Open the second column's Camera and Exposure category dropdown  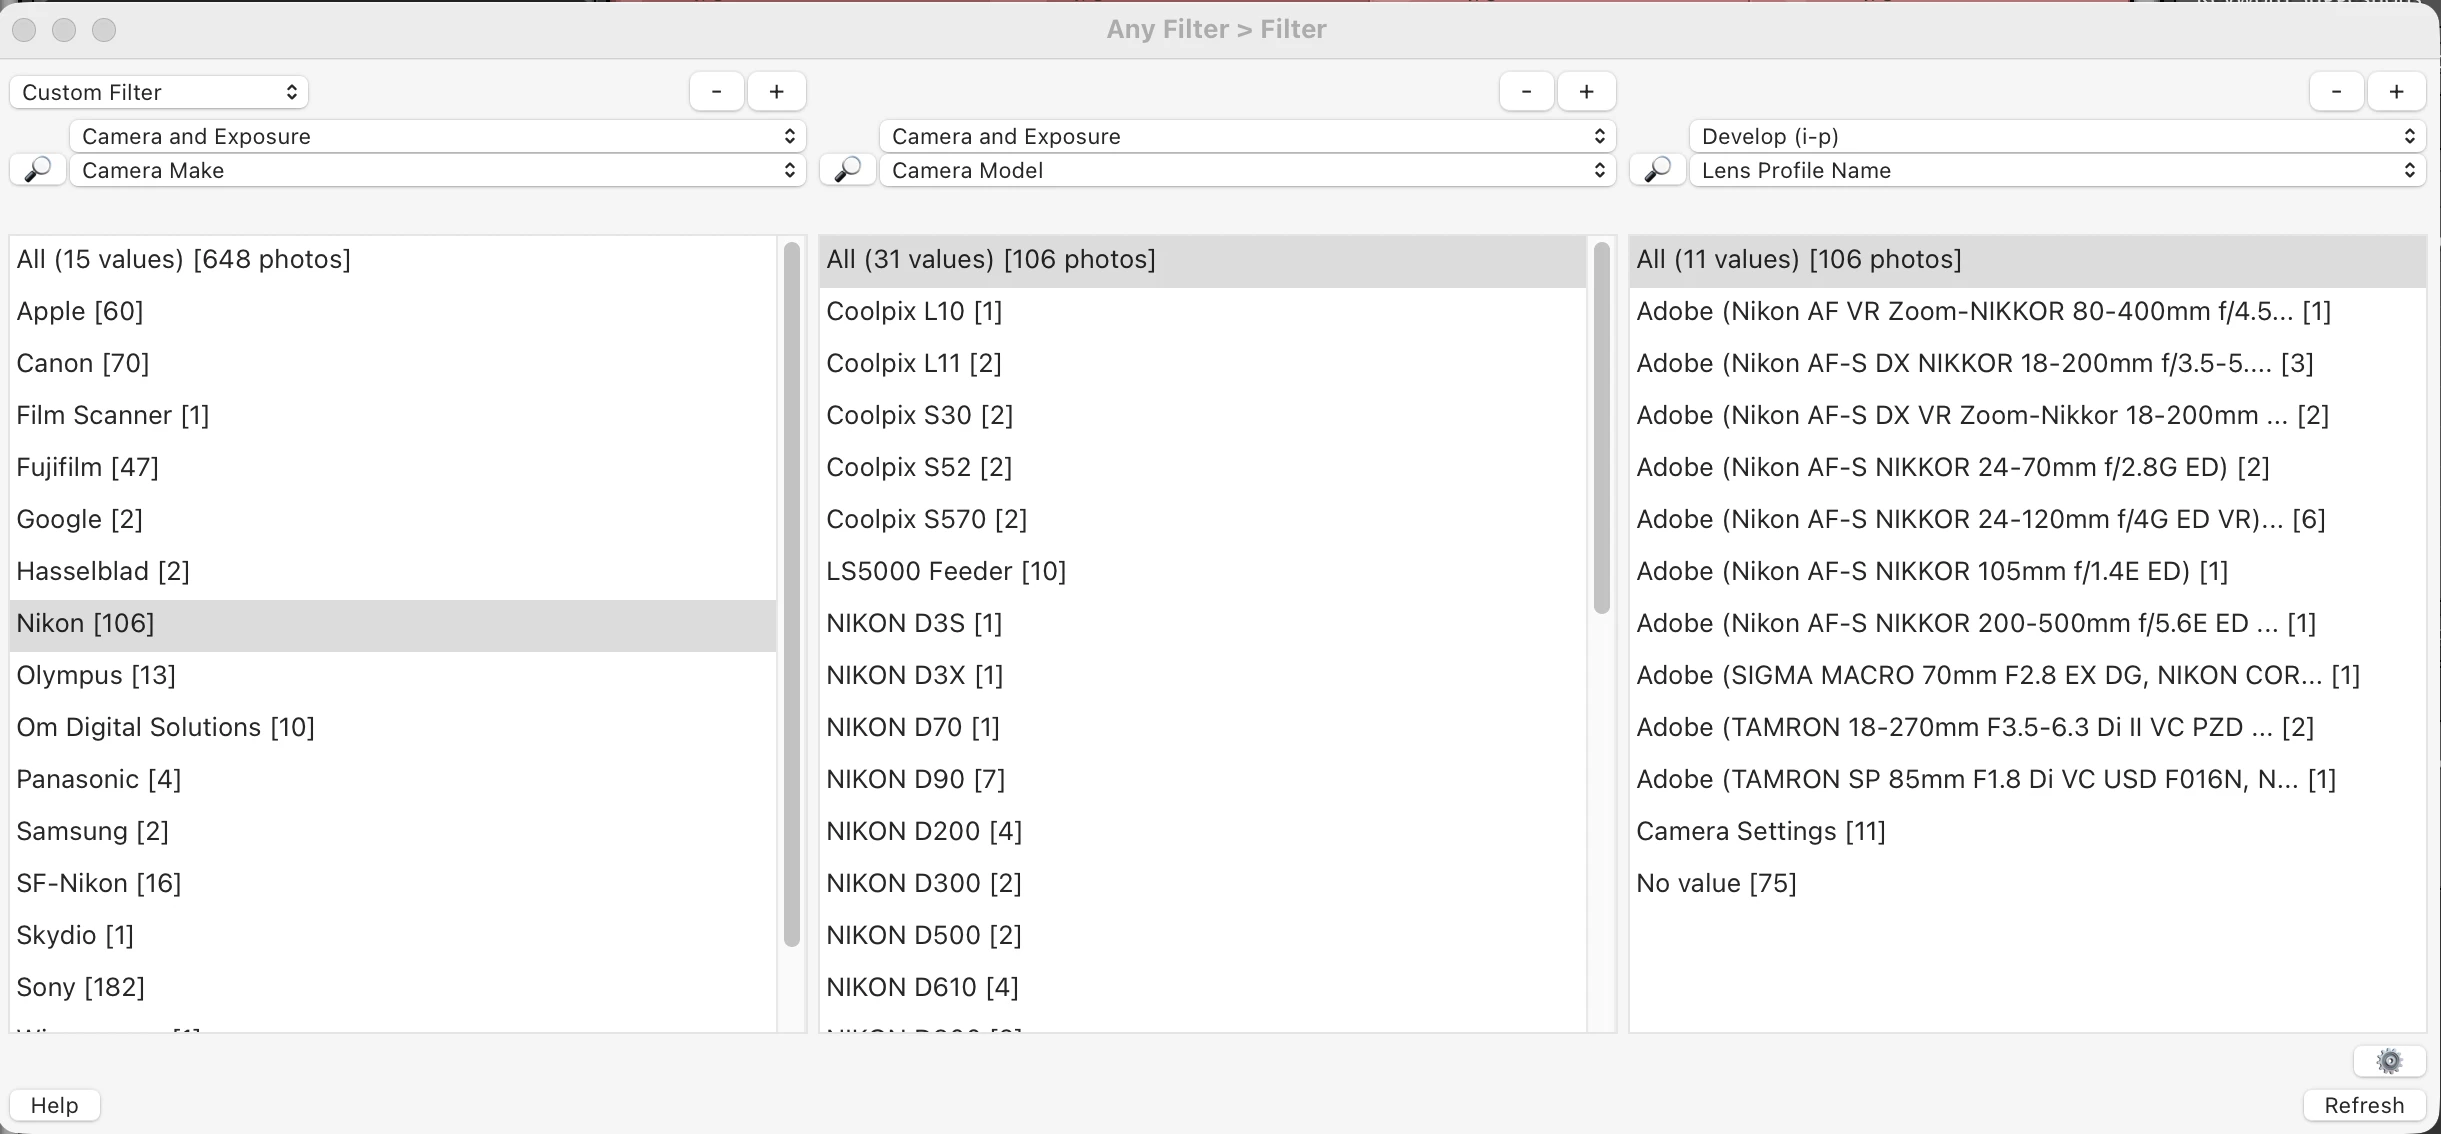[1248, 136]
